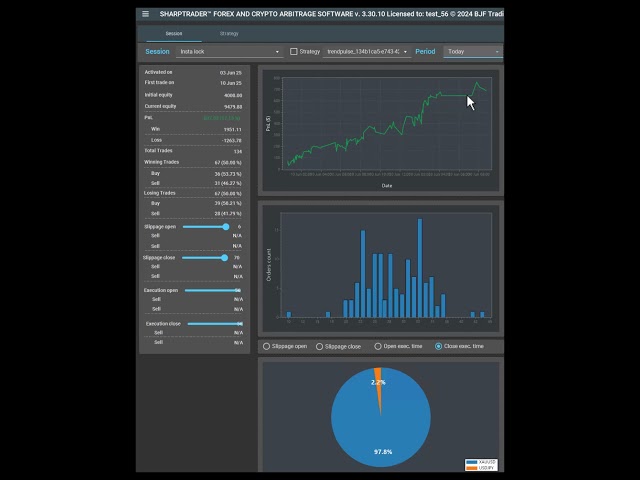Switch to the Strategy tab
Viewport: 640px width, 480px height.
point(229,33)
